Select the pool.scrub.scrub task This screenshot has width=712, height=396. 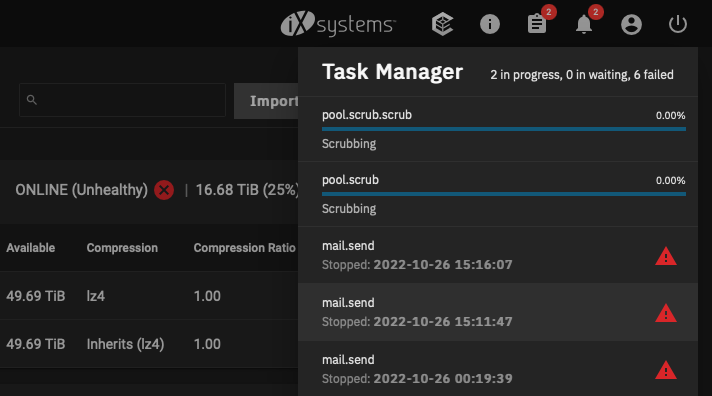pos(498,129)
